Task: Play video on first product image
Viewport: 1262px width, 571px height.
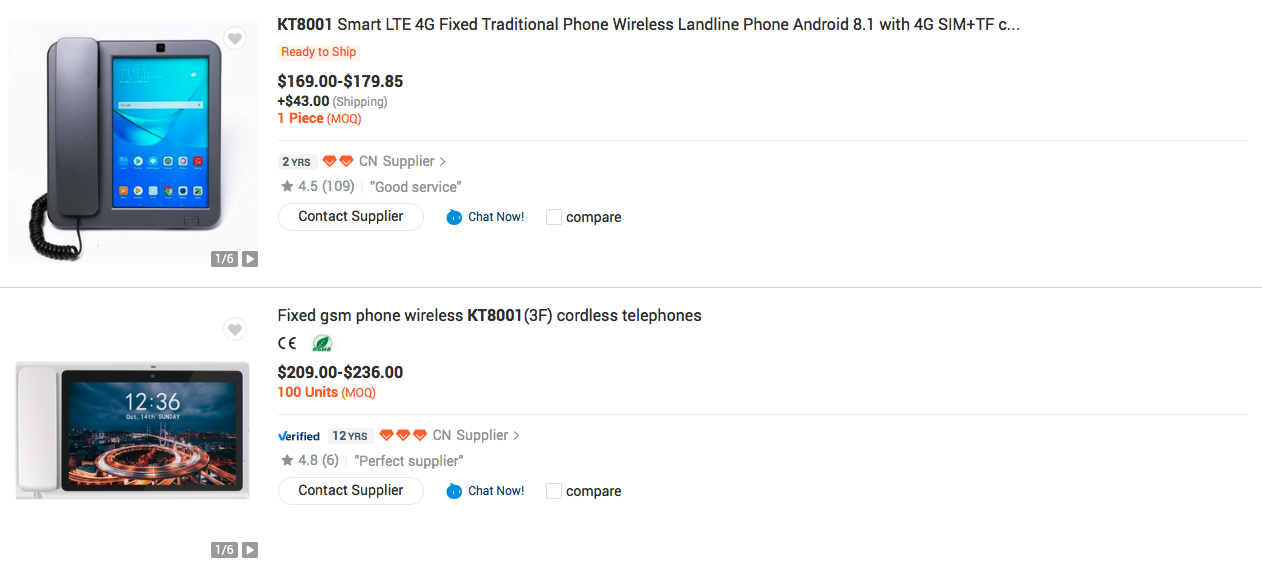Action: click(250, 259)
